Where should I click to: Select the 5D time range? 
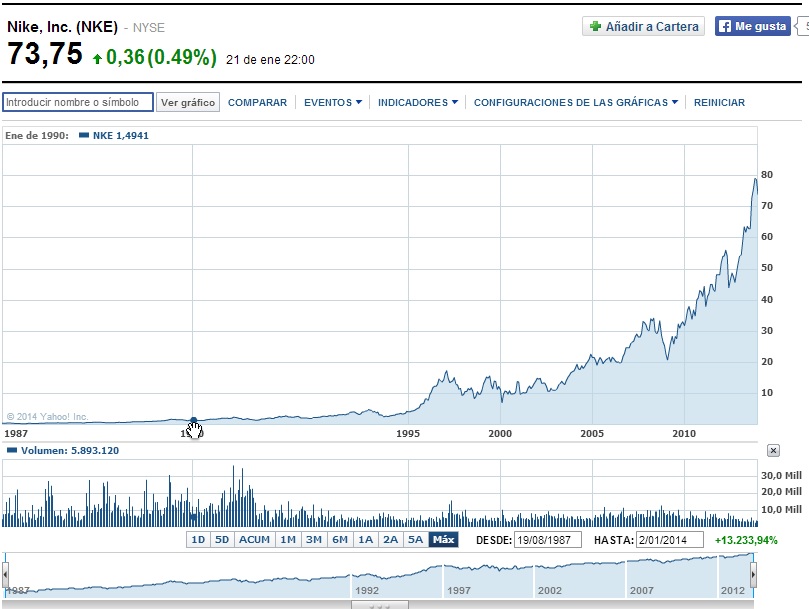point(222,540)
